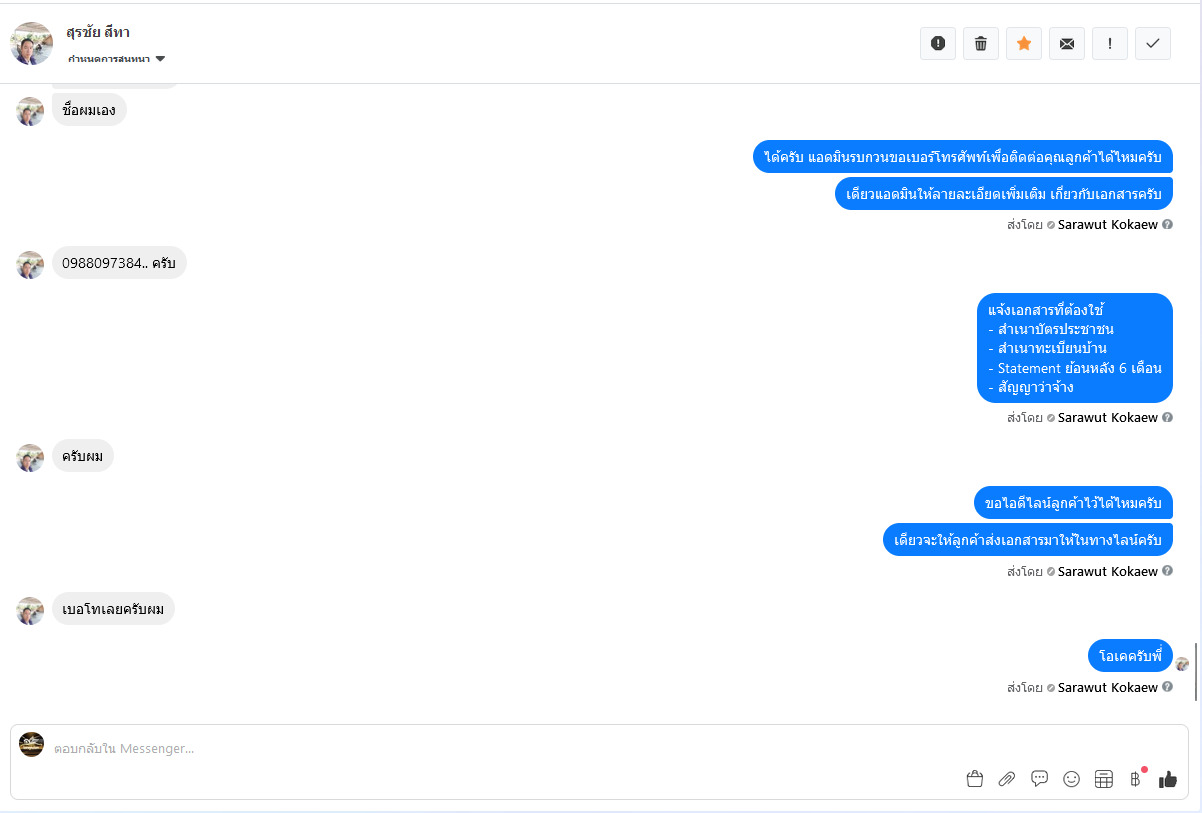The image size is (1202, 813).
Task: Send a thumbs-up like
Action: click(1168, 779)
